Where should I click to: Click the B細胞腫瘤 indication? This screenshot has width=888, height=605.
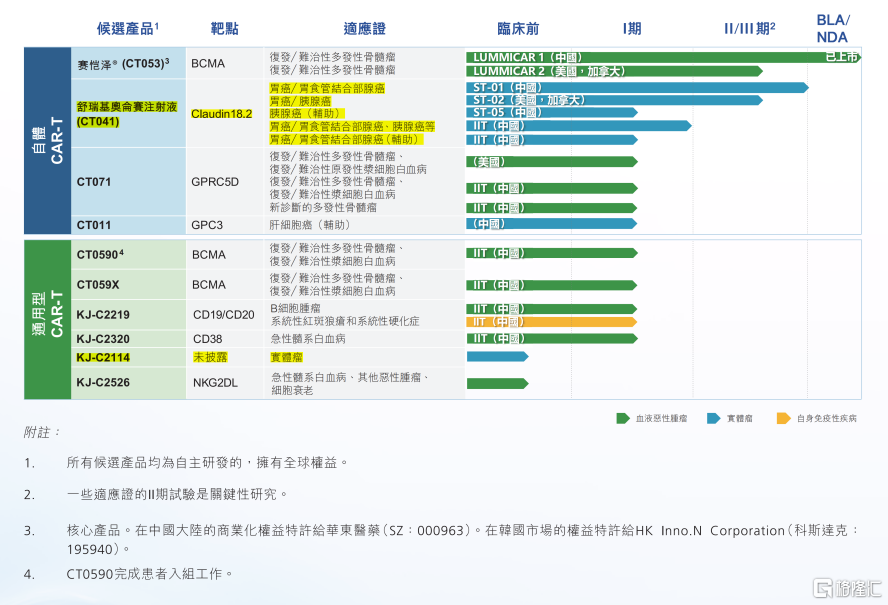pos(296,308)
